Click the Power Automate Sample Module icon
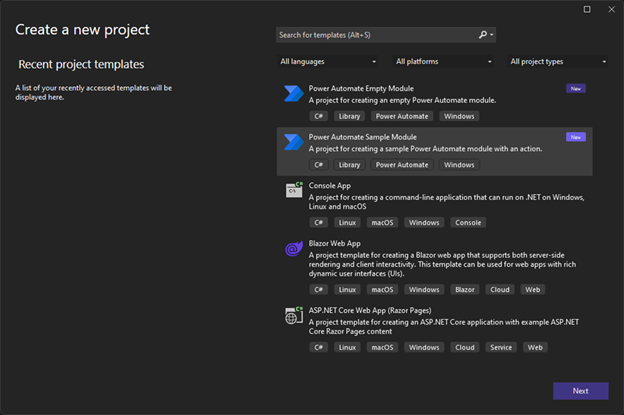Screen dimensions: 624x415 pyautogui.click(x=294, y=142)
